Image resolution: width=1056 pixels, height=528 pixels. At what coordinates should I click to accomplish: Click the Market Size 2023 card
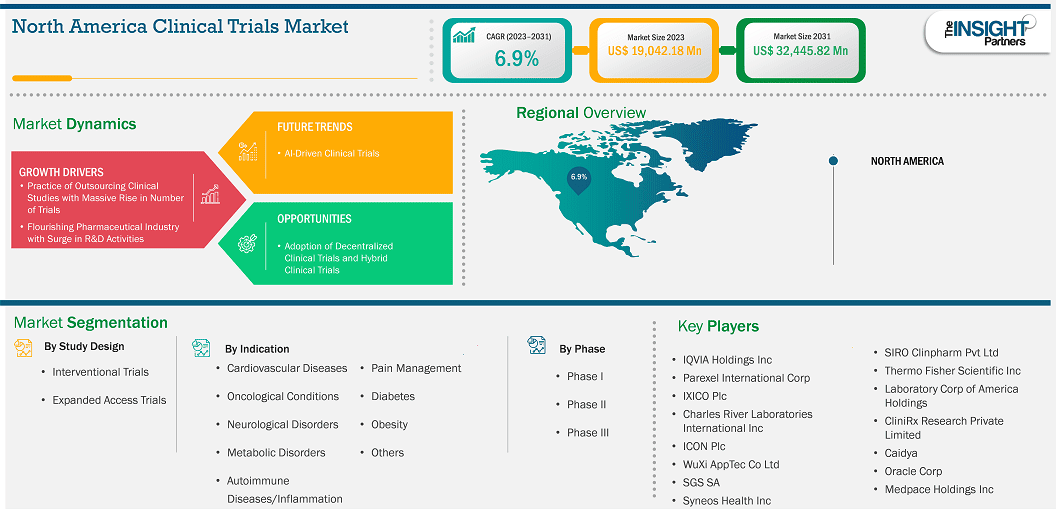[x=653, y=51]
